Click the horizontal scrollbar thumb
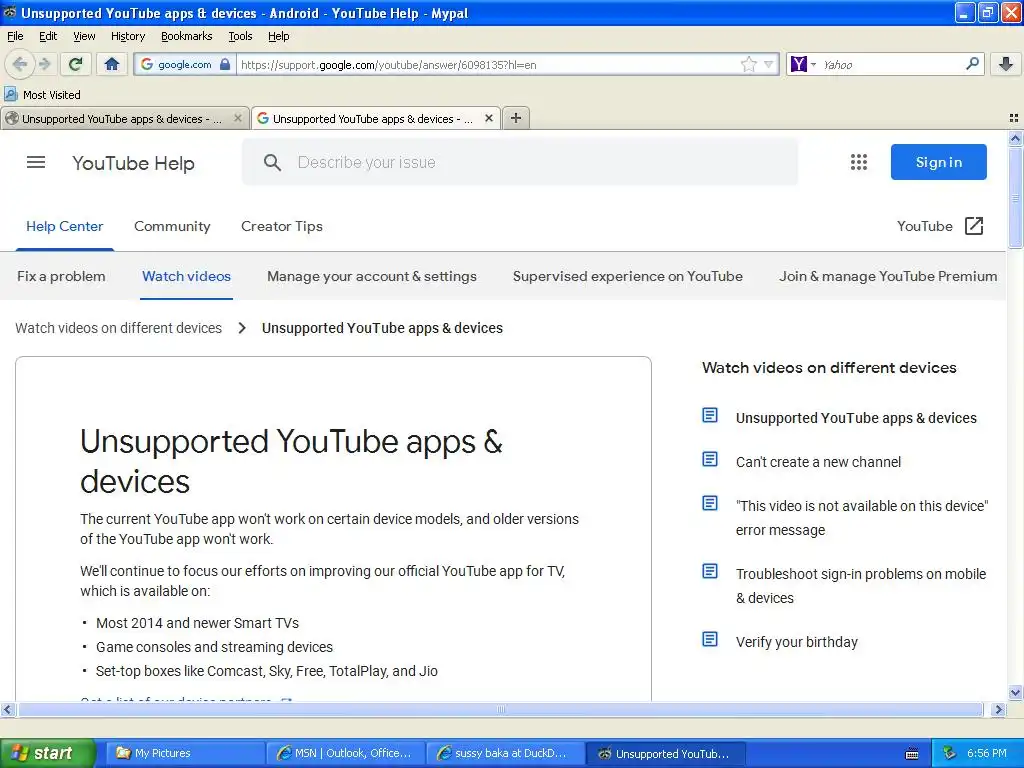Image resolution: width=1024 pixels, height=768 pixels. [500, 709]
